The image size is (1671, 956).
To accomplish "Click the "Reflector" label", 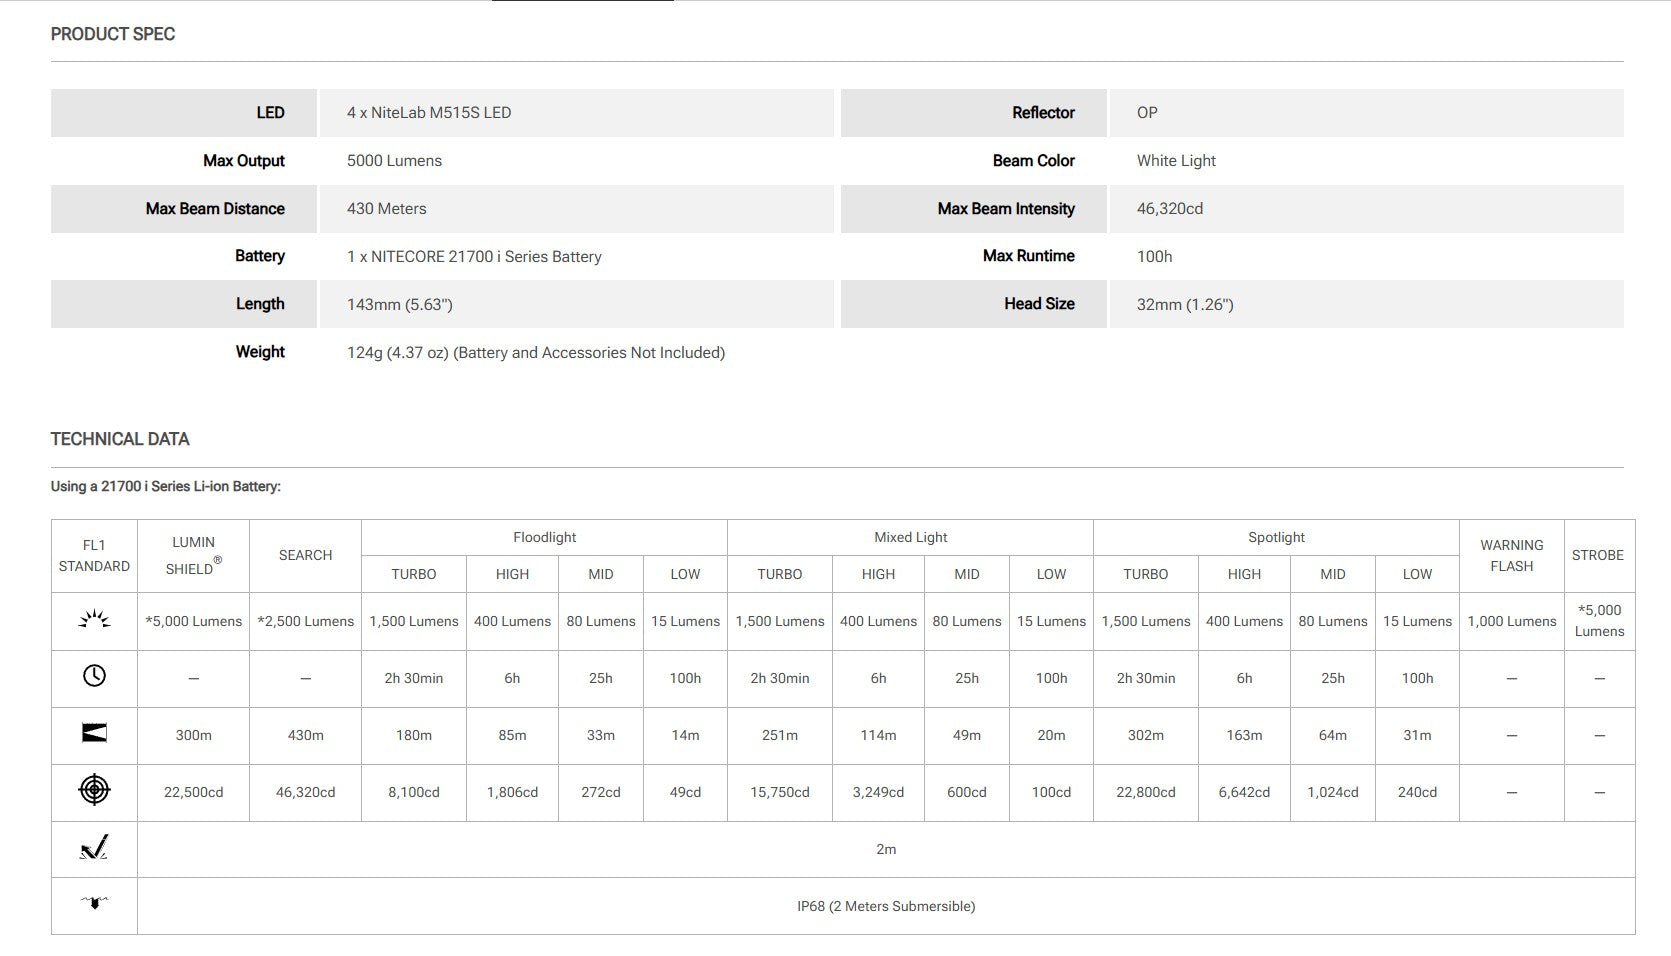I will [1043, 113].
